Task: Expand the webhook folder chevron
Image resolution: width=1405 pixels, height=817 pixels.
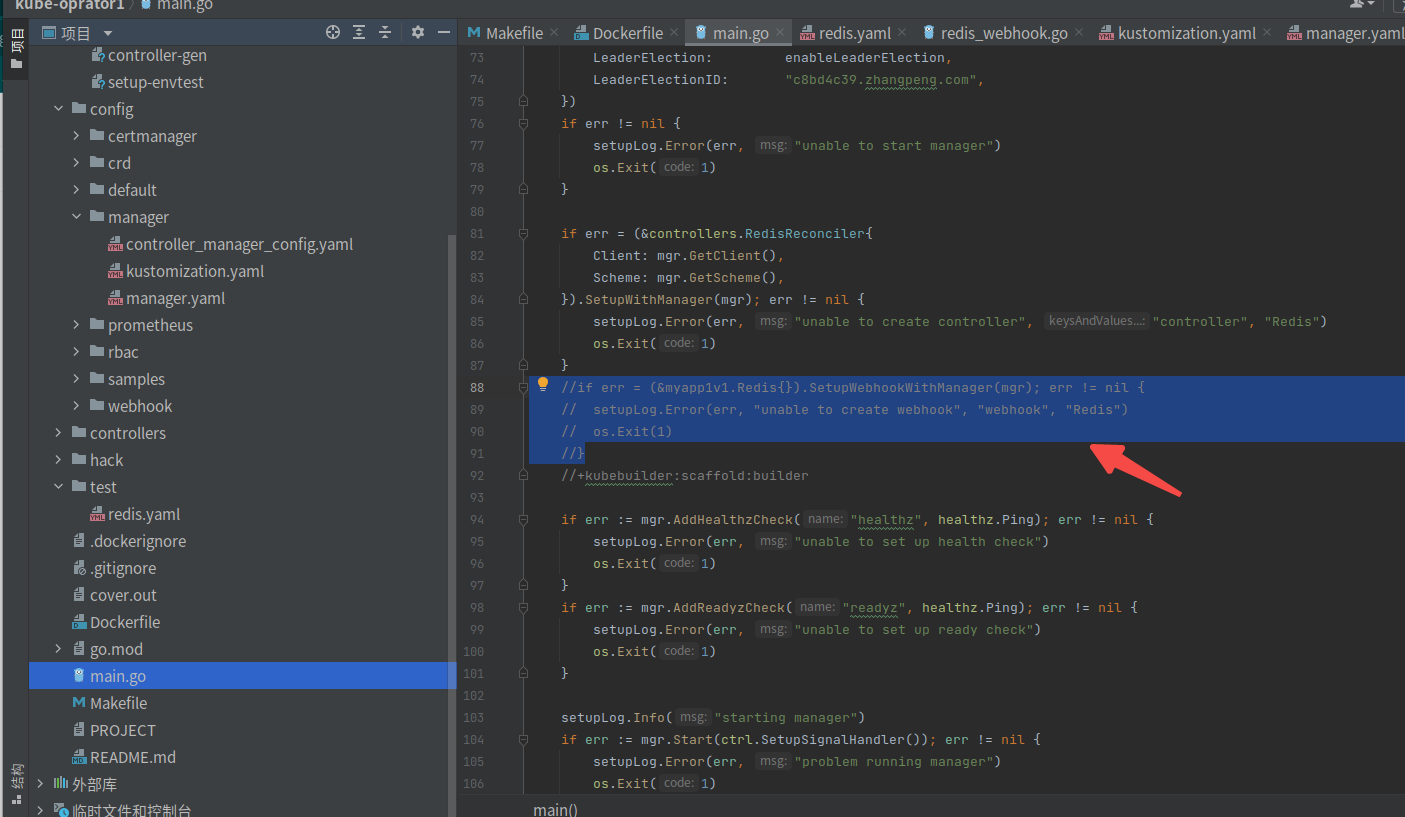Action: 77,406
